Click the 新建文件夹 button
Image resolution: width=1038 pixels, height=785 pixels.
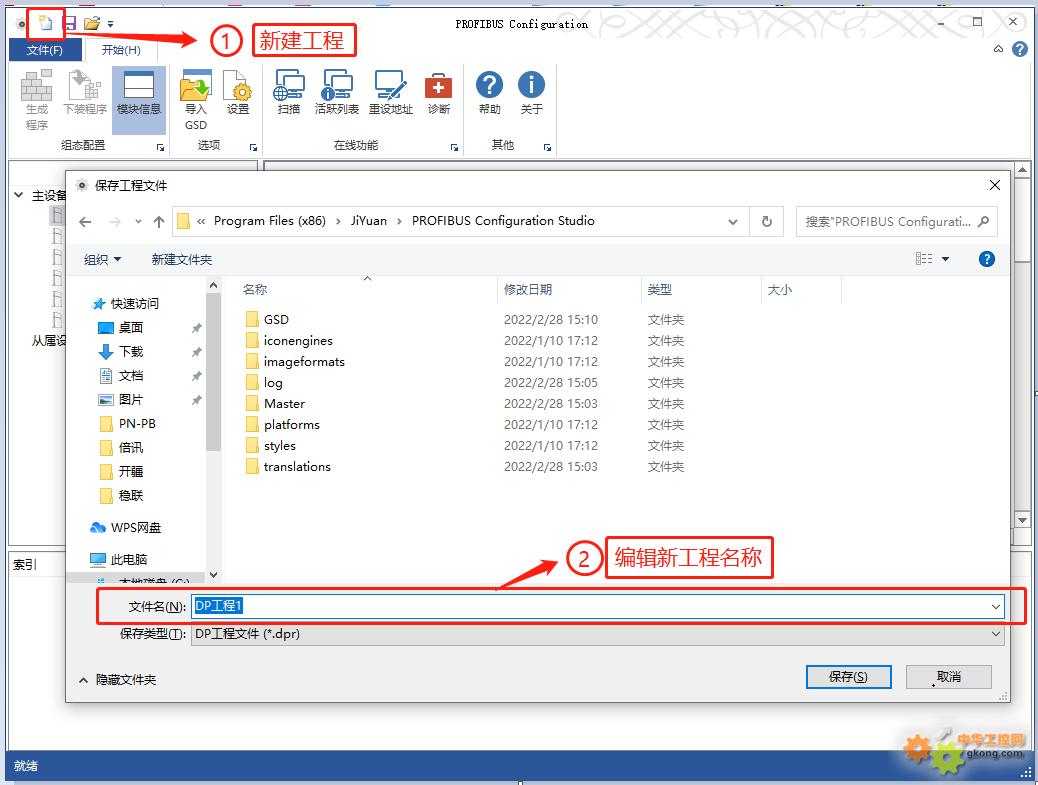tap(182, 259)
